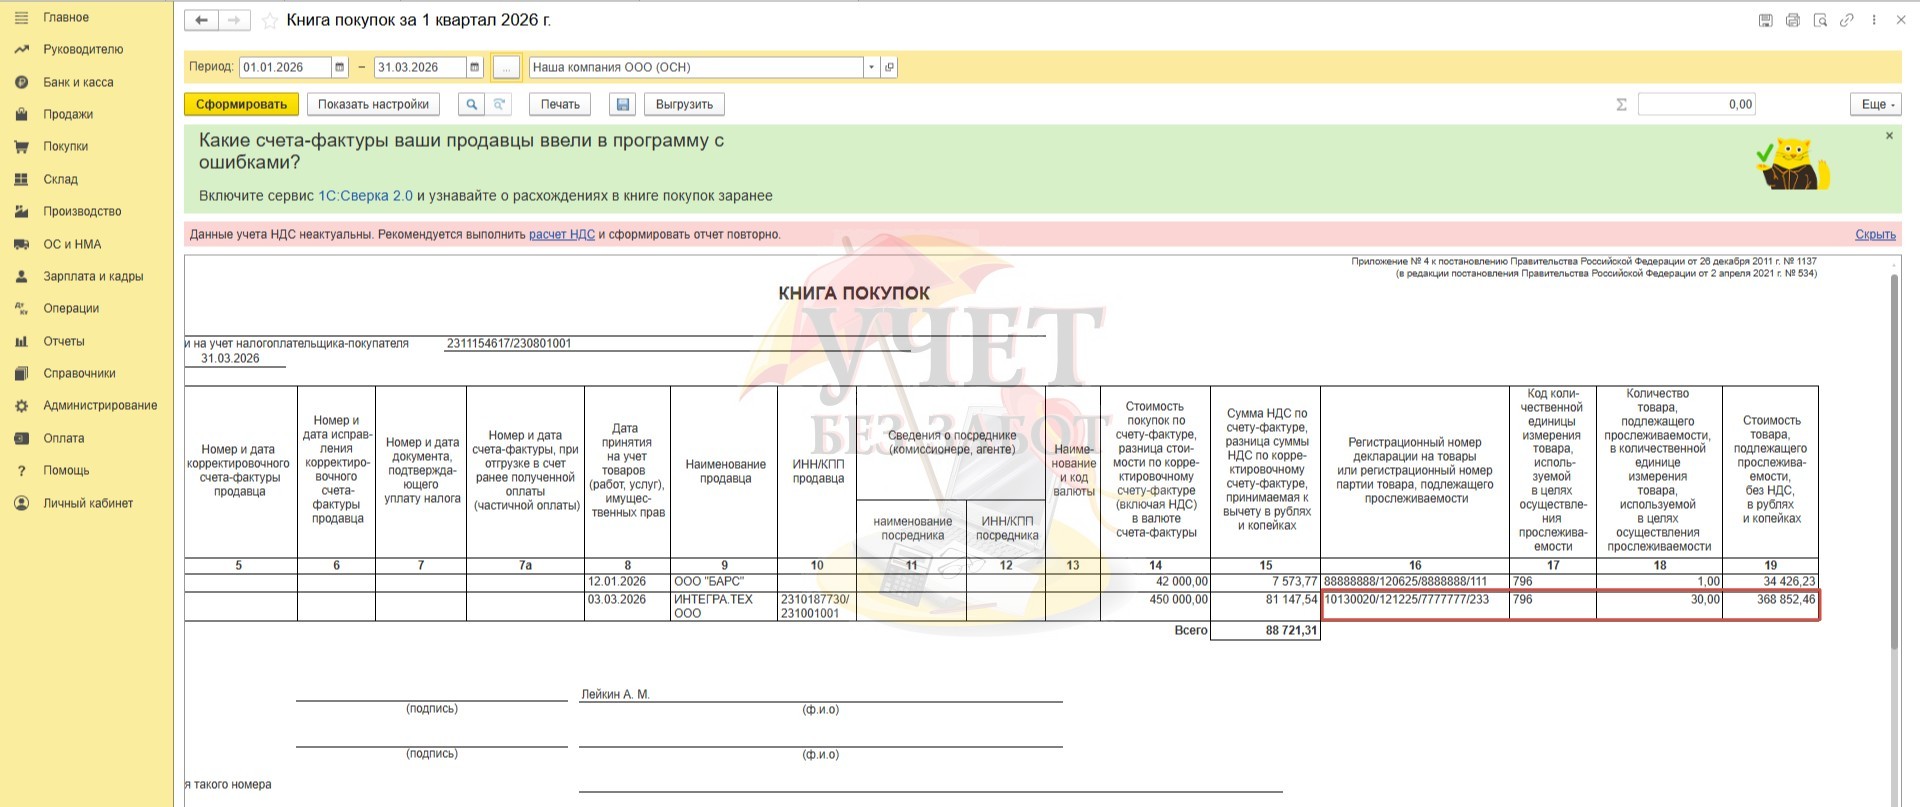1920x807 pixels.
Task: Click the back navigation arrow
Action: pyautogui.click(x=201, y=20)
